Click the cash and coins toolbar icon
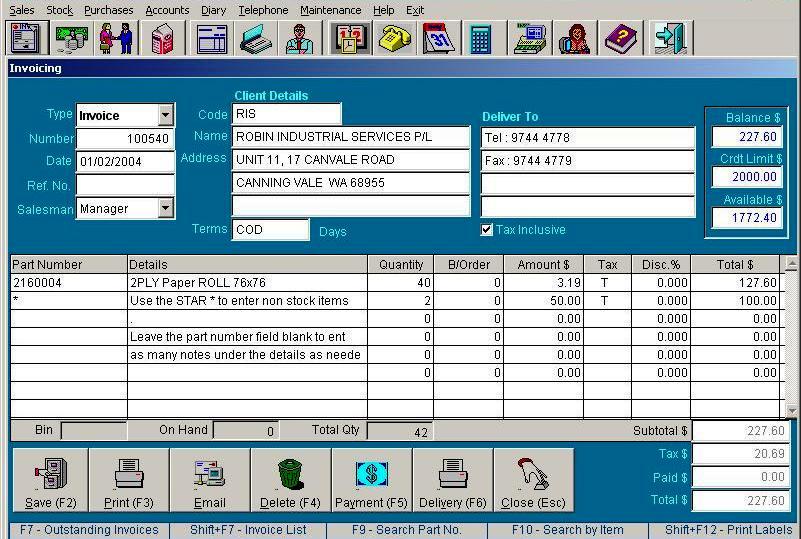The width and height of the screenshot is (801, 539). coord(72,38)
